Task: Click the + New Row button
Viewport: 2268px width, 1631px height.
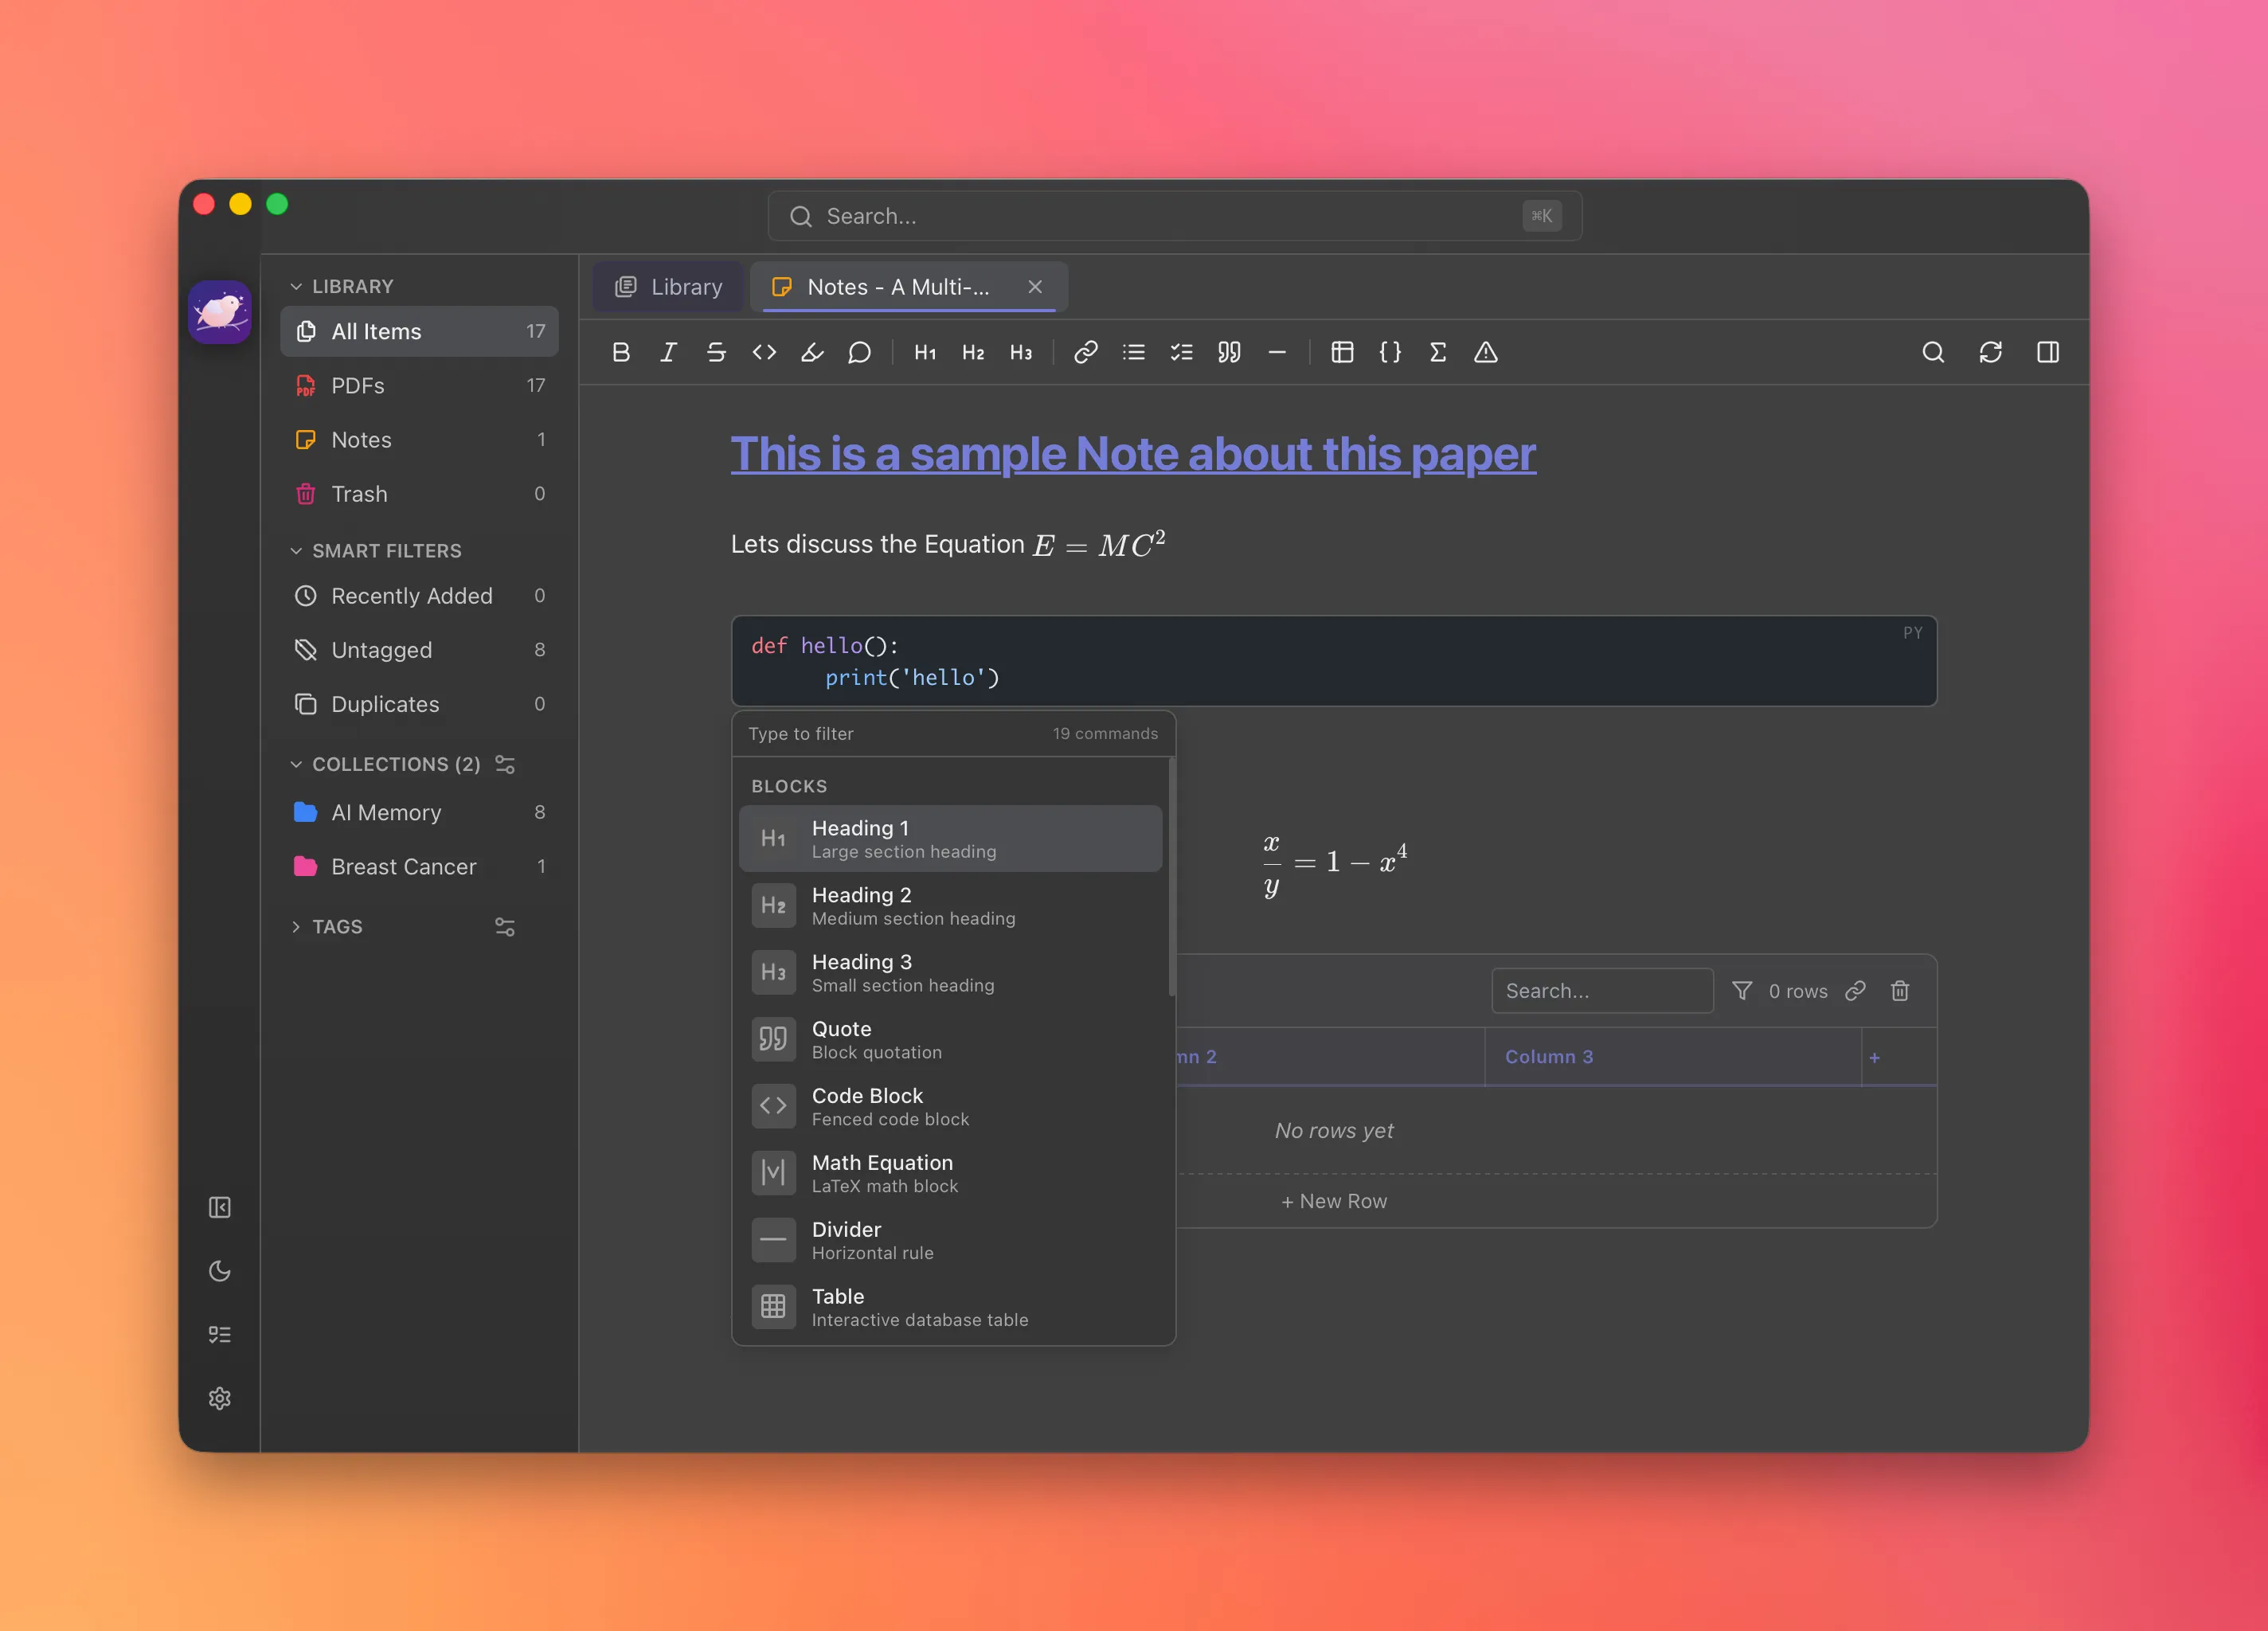Action: pyautogui.click(x=1334, y=1201)
